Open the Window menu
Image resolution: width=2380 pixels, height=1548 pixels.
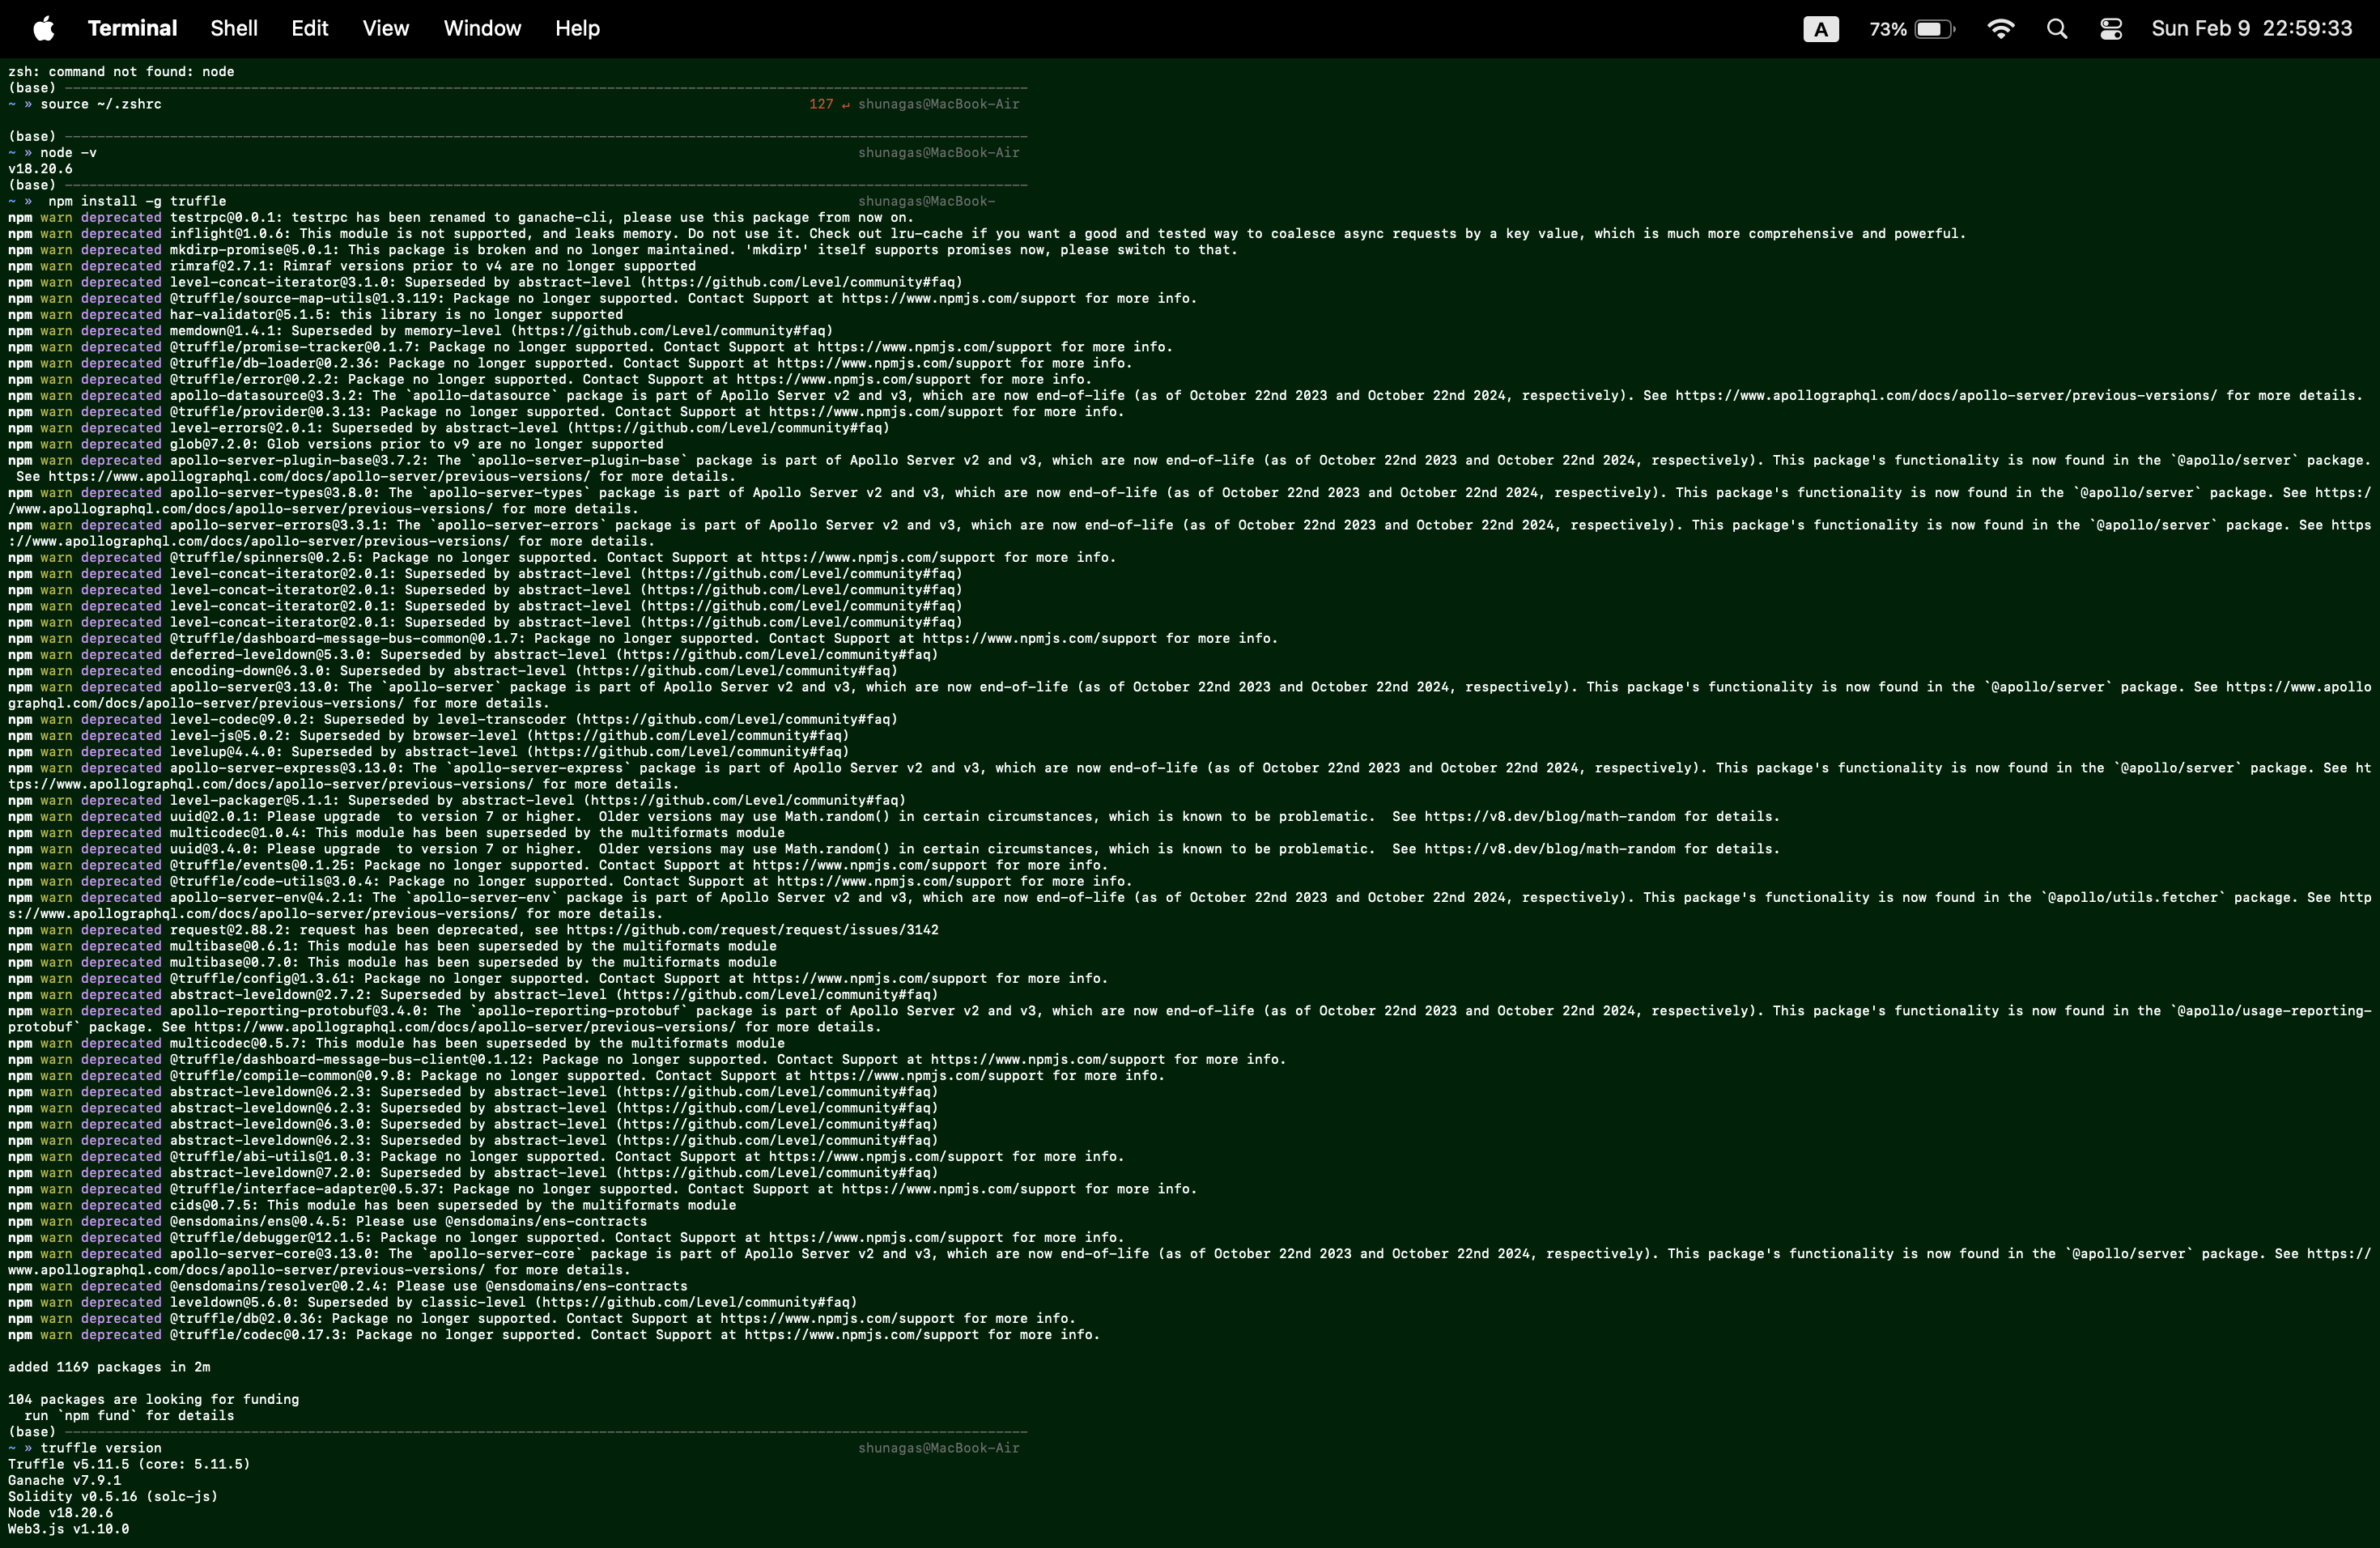(x=482, y=28)
